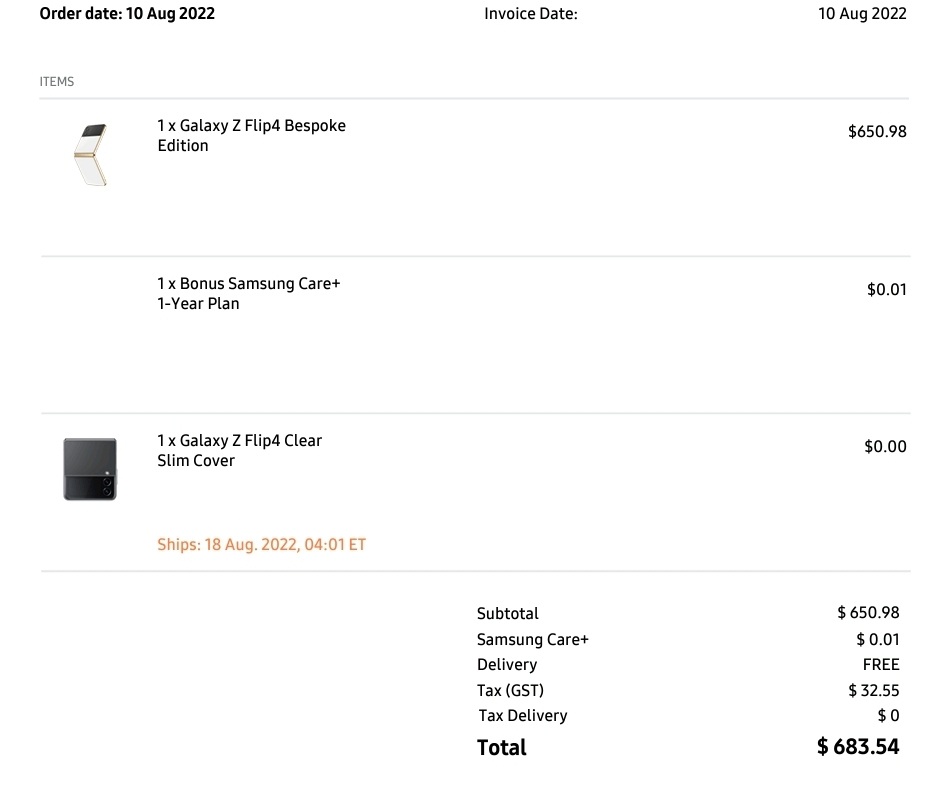Click the bold Total label
This screenshot has width=952, height=796.
click(x=501, y=747)
